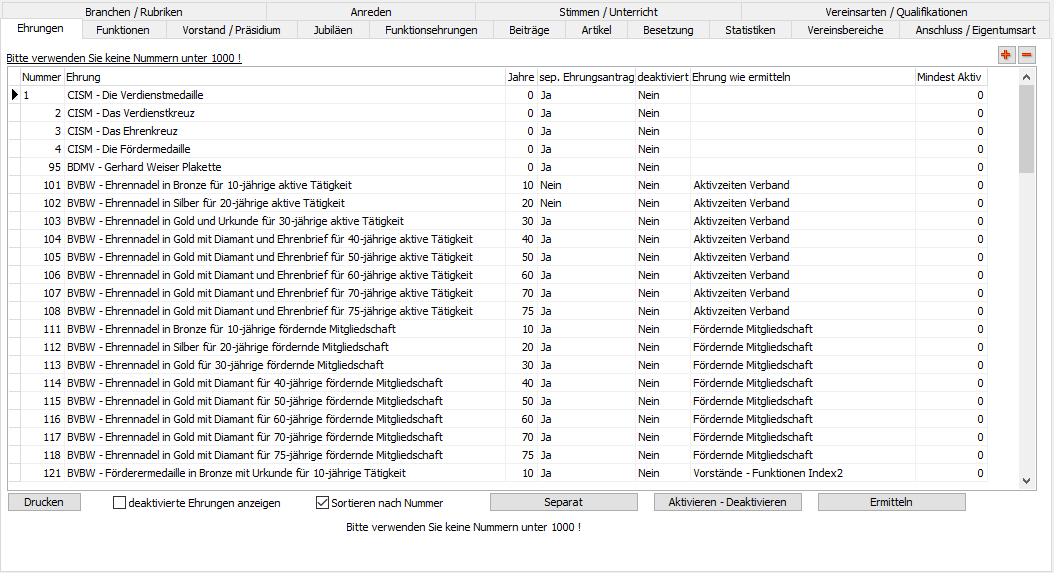Screen dimensions: 1054x573
Task: Open the Beiträge tab
Action: coord(529,30)
